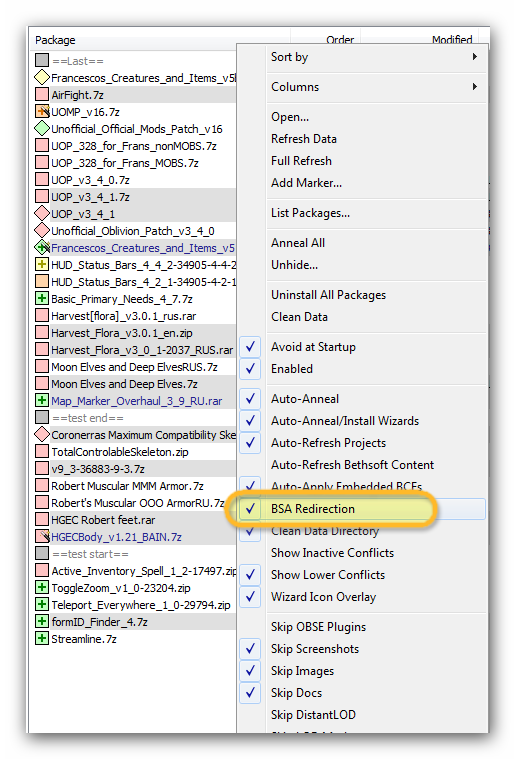Click the yellow diamond icon beside Francescos_Creatures_and_Items_v5b

coord(42,77)
